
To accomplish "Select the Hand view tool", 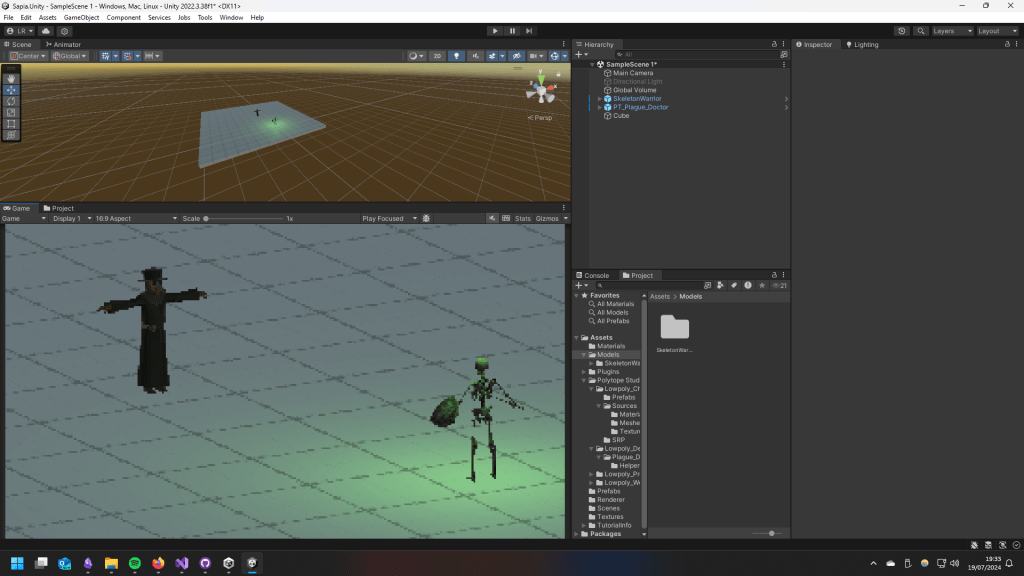I will tap(11, 78).
